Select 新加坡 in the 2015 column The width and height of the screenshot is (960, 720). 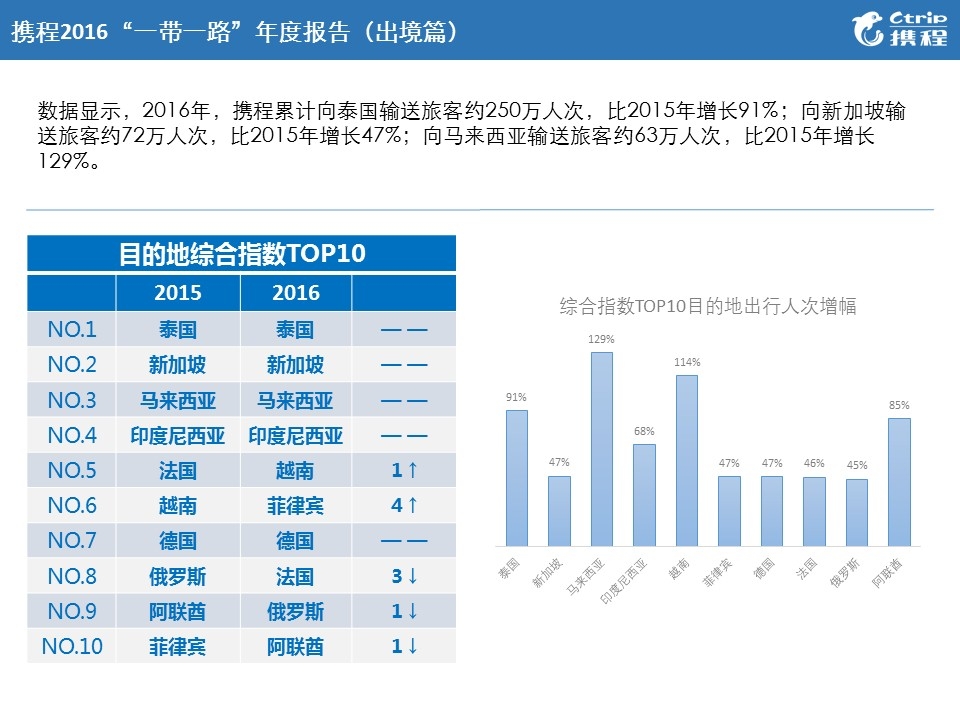pyautogui.click(x=178, y=365)
